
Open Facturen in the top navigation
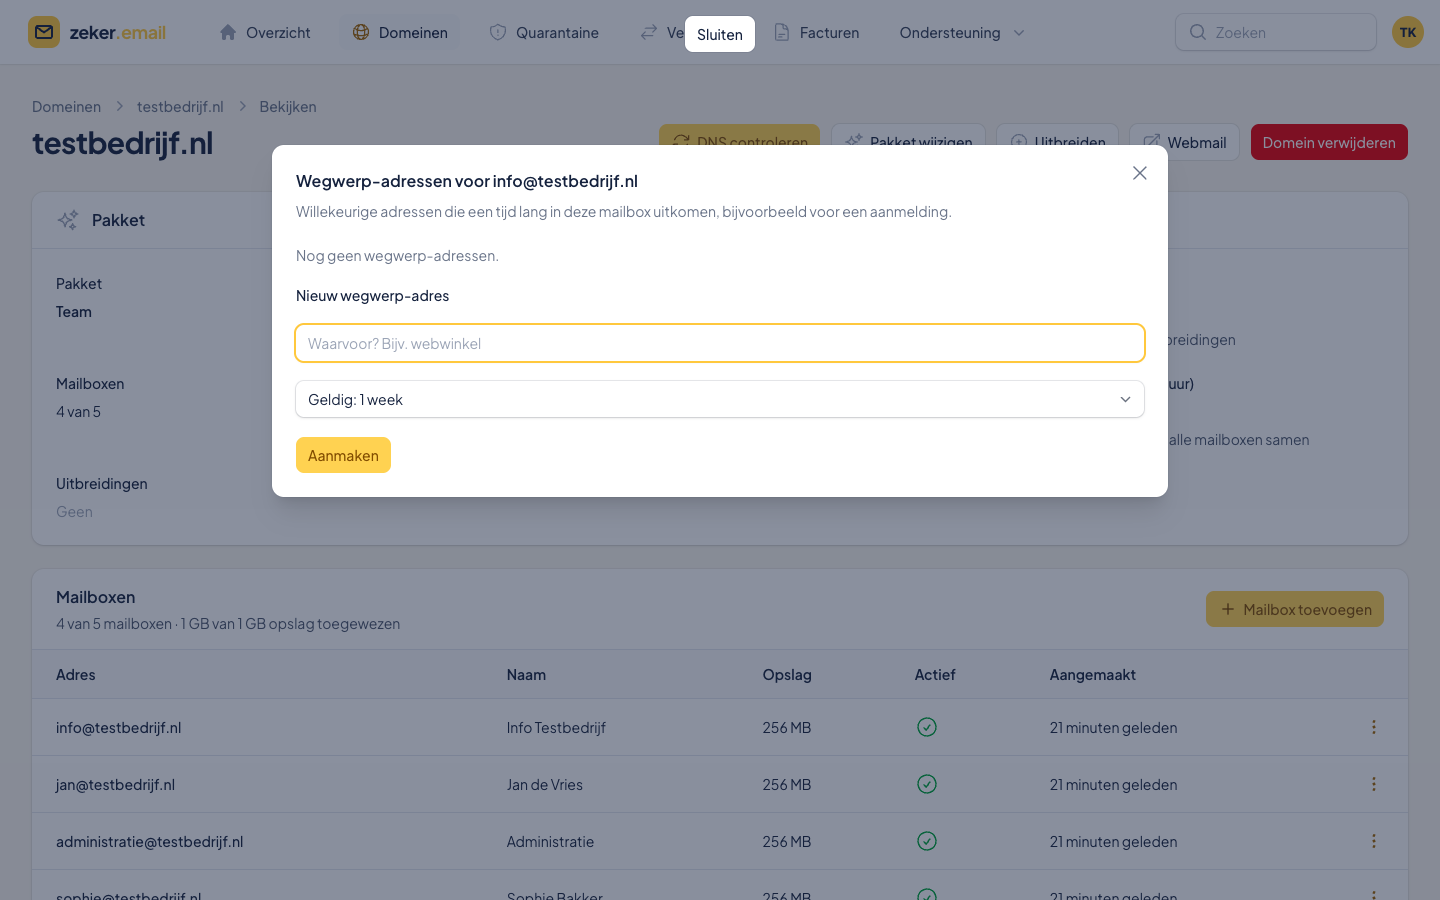817,33
